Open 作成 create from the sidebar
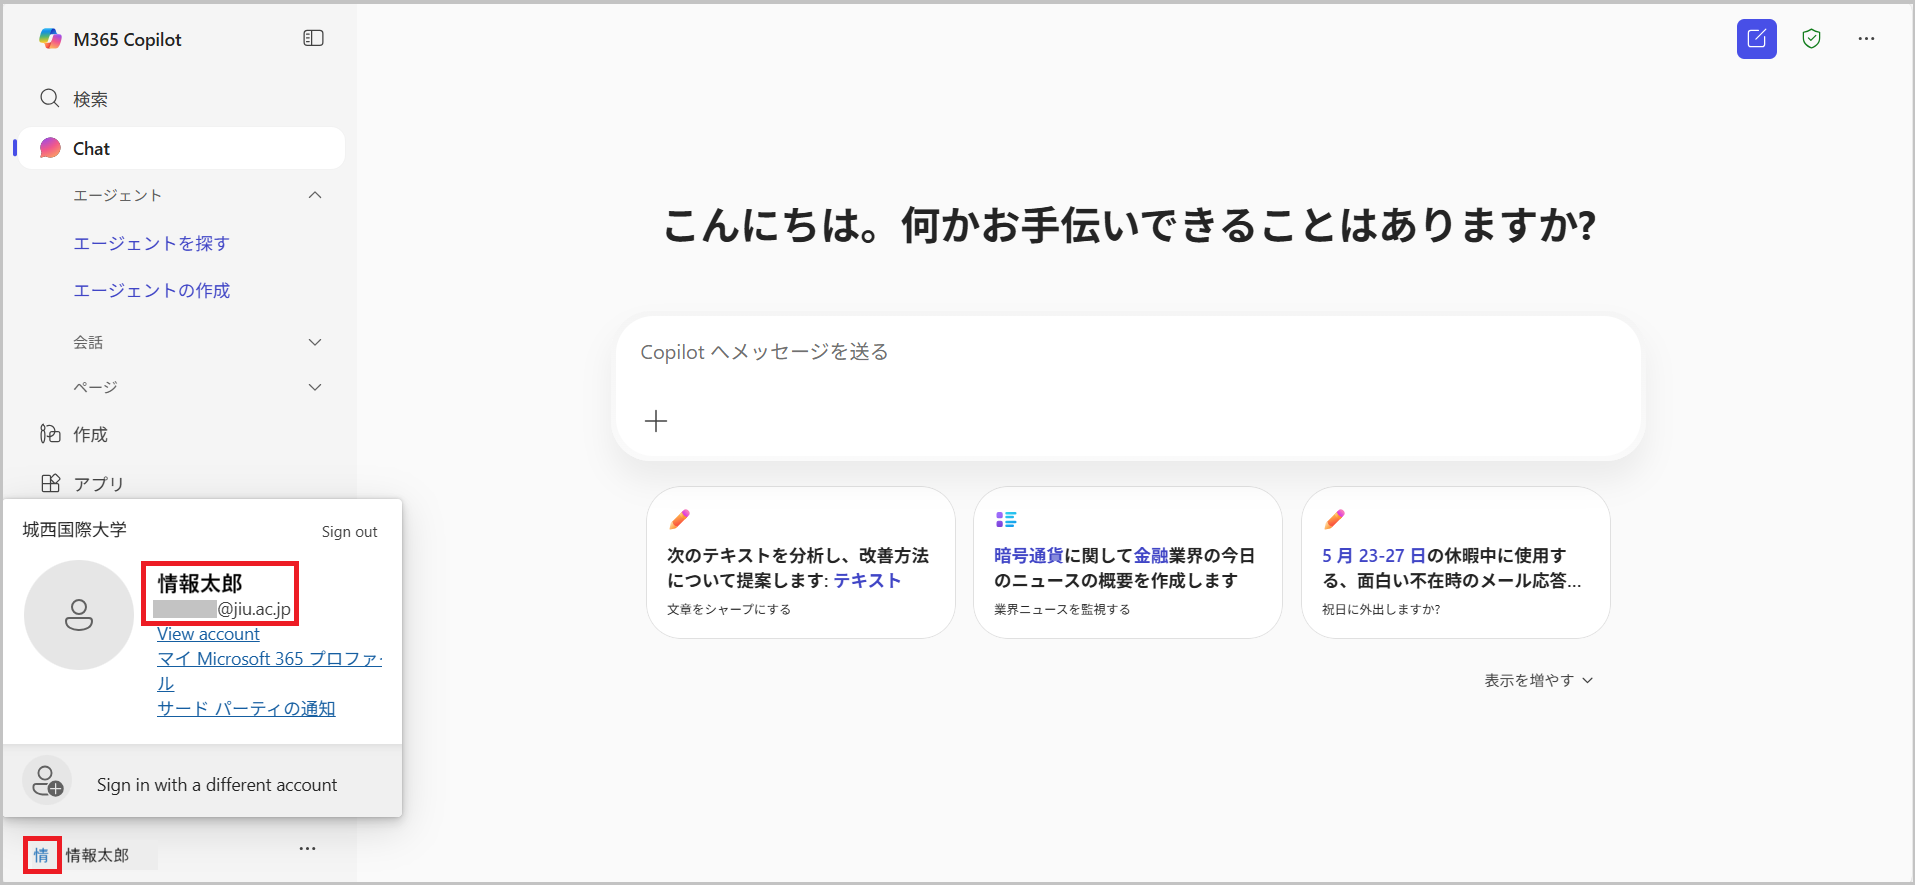This screenshot has height=885, width=1915. pos(90,434)
